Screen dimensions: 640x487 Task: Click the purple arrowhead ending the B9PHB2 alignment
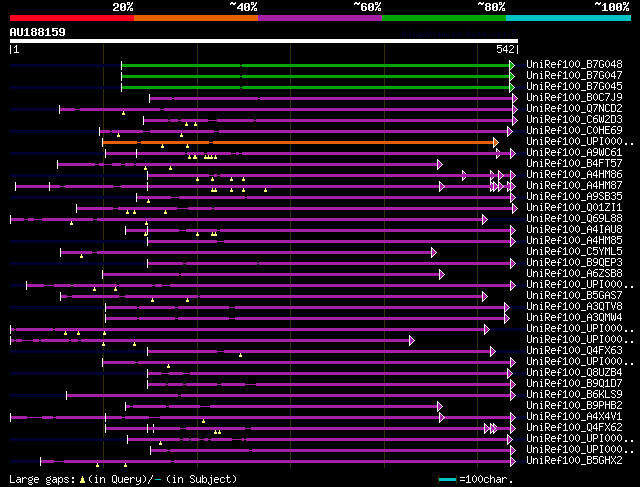[x=440, y=407]
